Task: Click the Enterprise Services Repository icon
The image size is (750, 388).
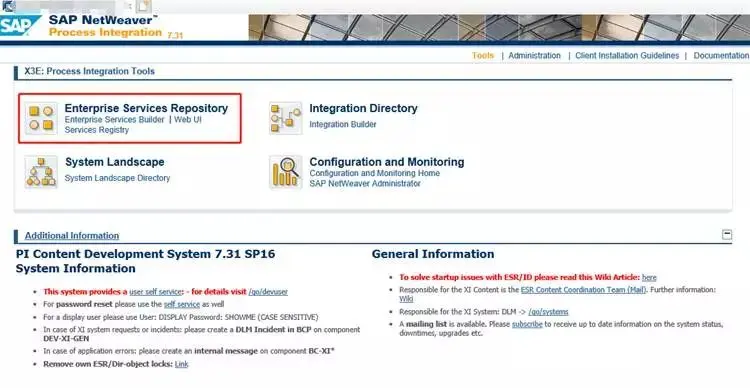Action: 41,118
